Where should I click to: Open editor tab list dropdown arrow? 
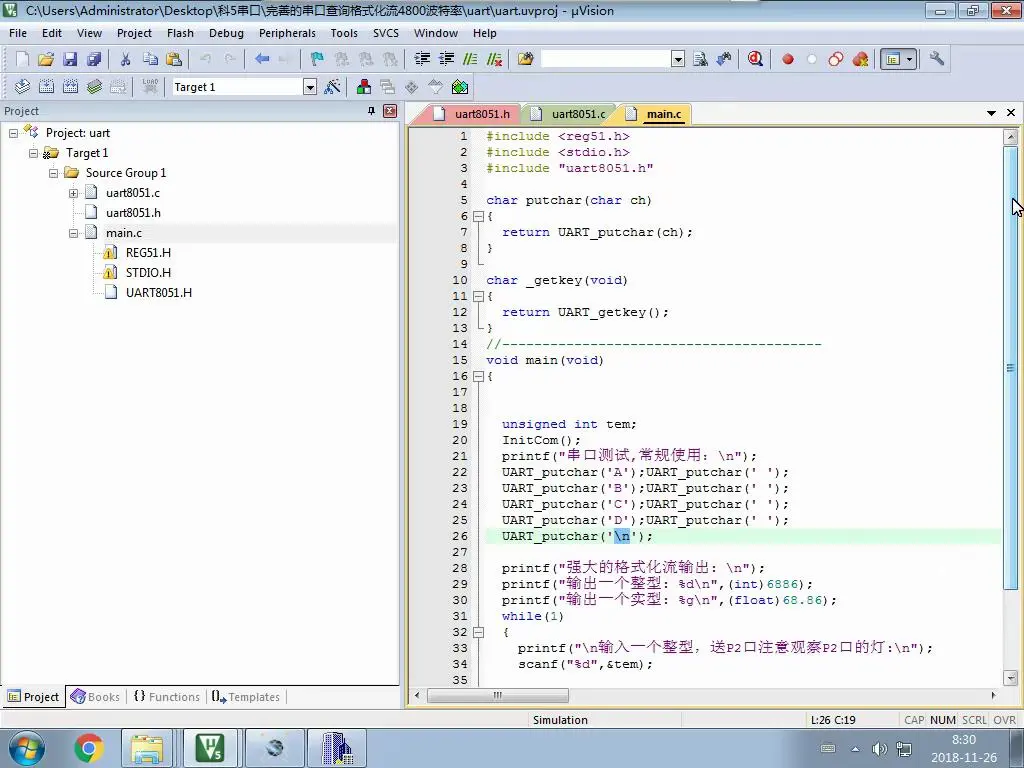coord(991,113)
